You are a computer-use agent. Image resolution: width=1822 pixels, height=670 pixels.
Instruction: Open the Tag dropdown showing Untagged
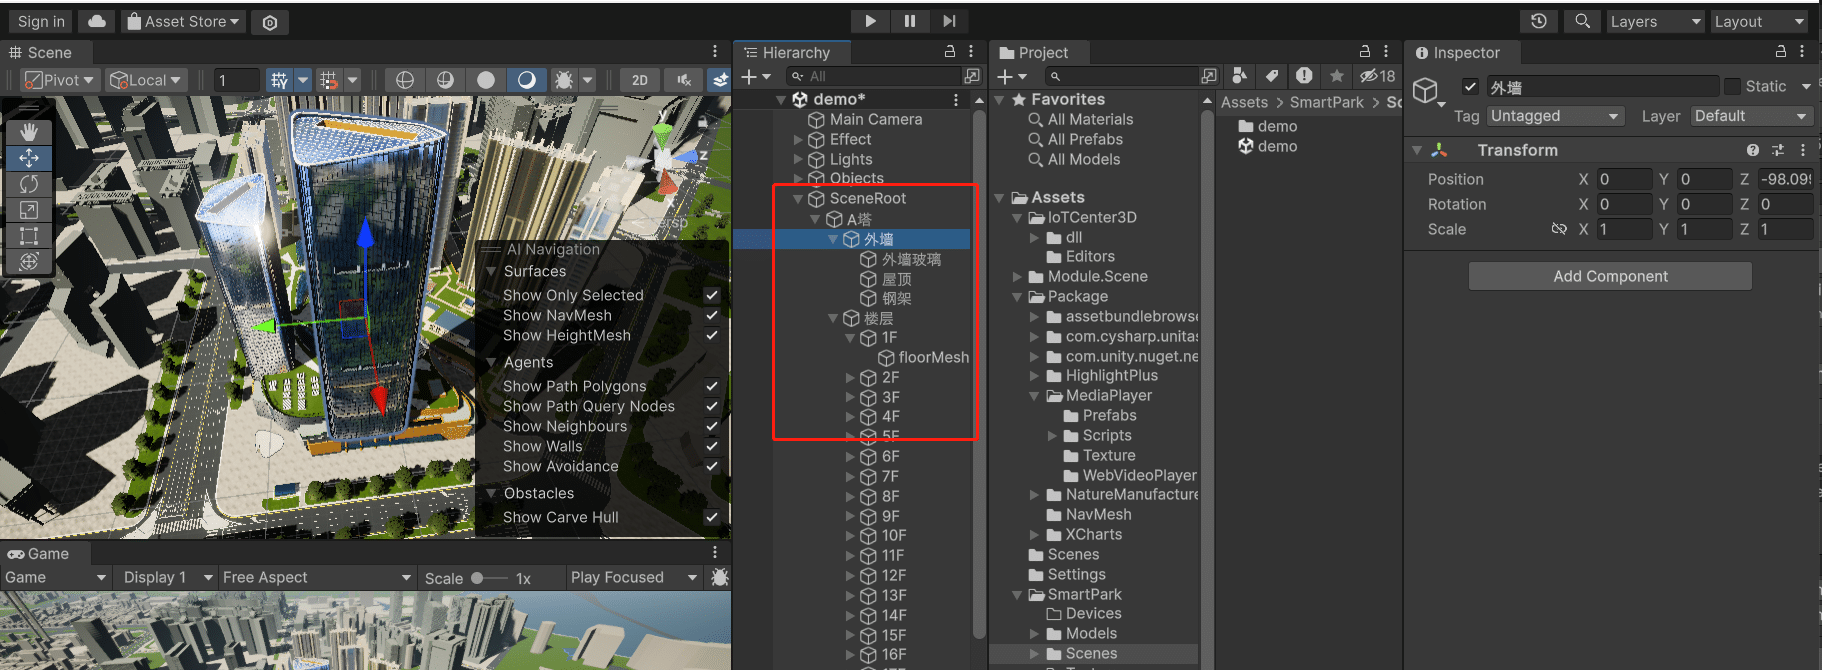tap(1553, 116)
